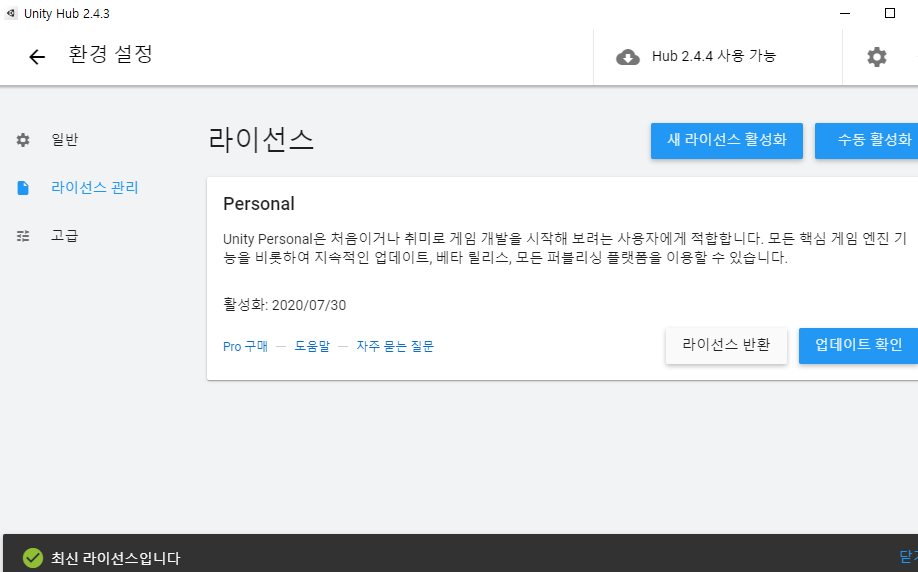Click the Unity logo in title bar
The image size is (918, 572).
coord(11,13)
